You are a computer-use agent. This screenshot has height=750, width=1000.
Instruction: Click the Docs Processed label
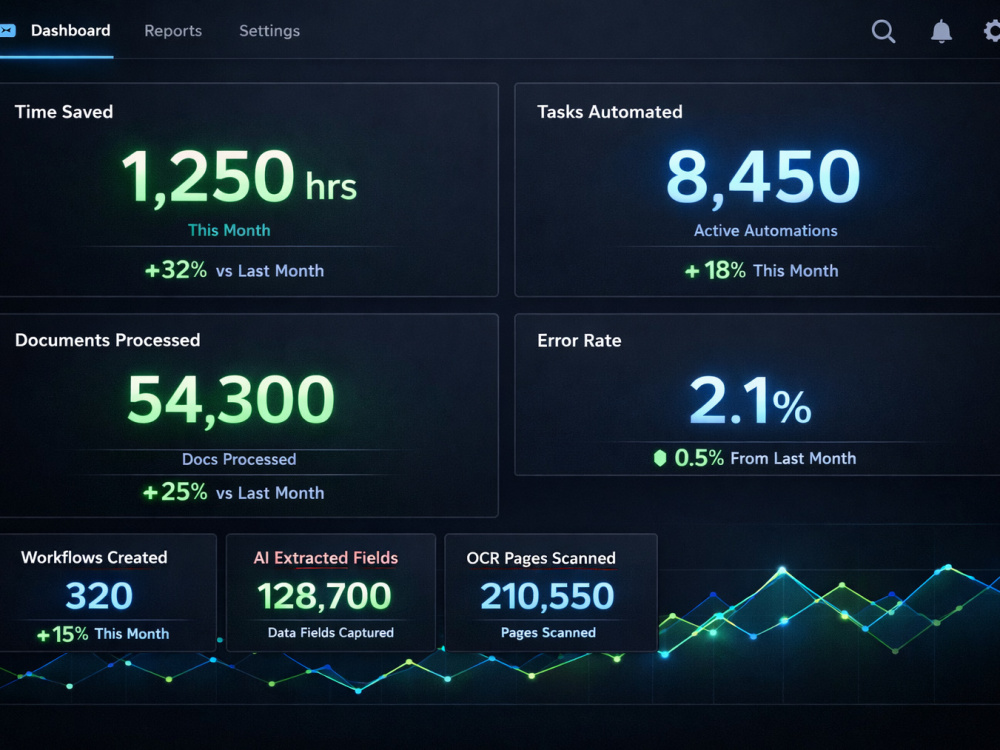coord(239,459)
